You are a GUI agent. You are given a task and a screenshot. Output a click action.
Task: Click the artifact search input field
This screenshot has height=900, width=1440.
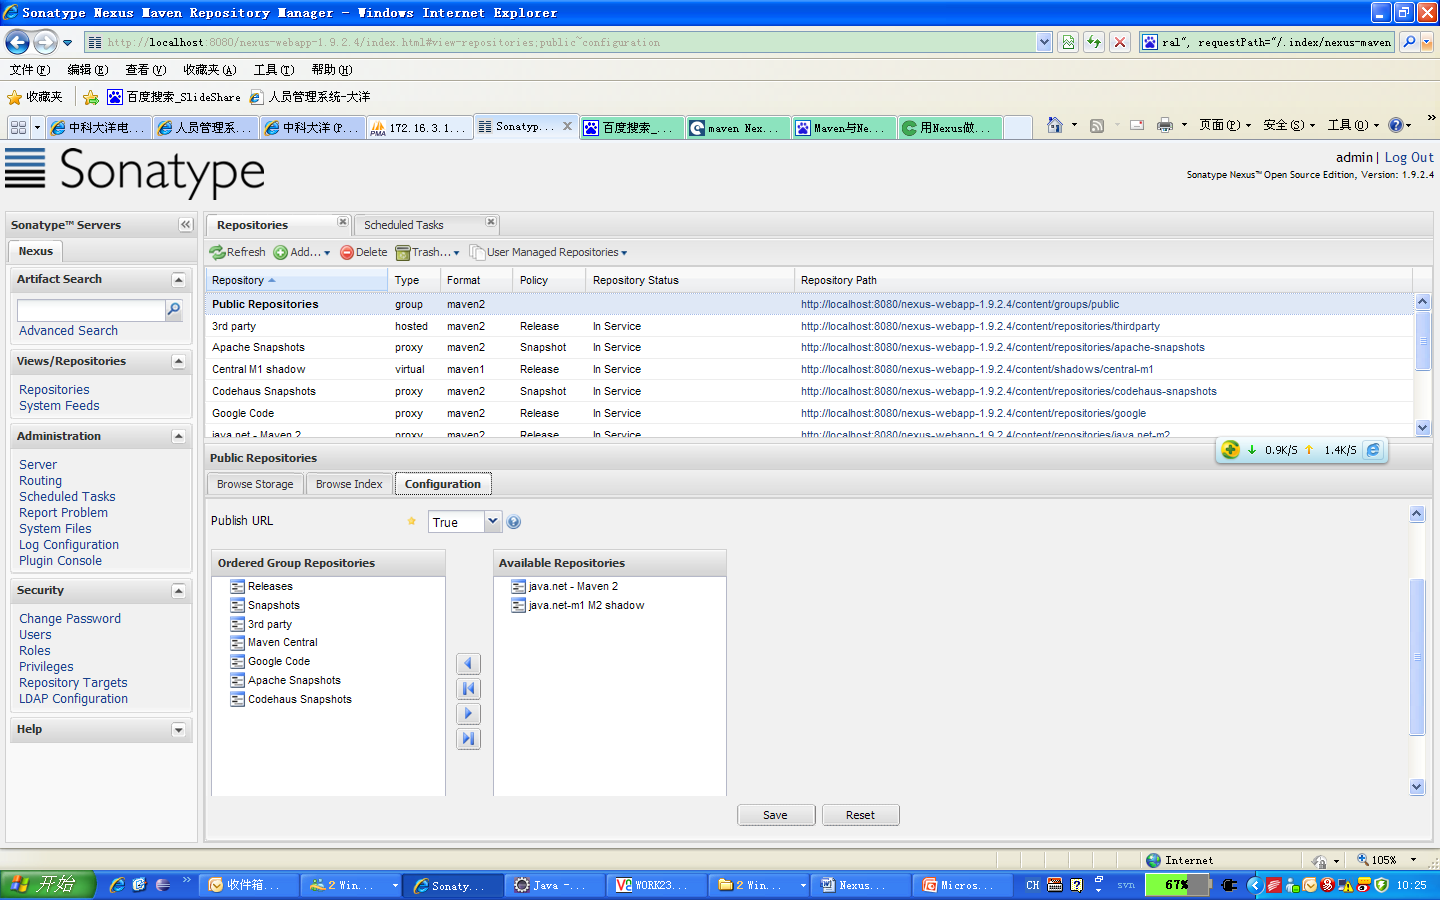[x=91, y=310]
